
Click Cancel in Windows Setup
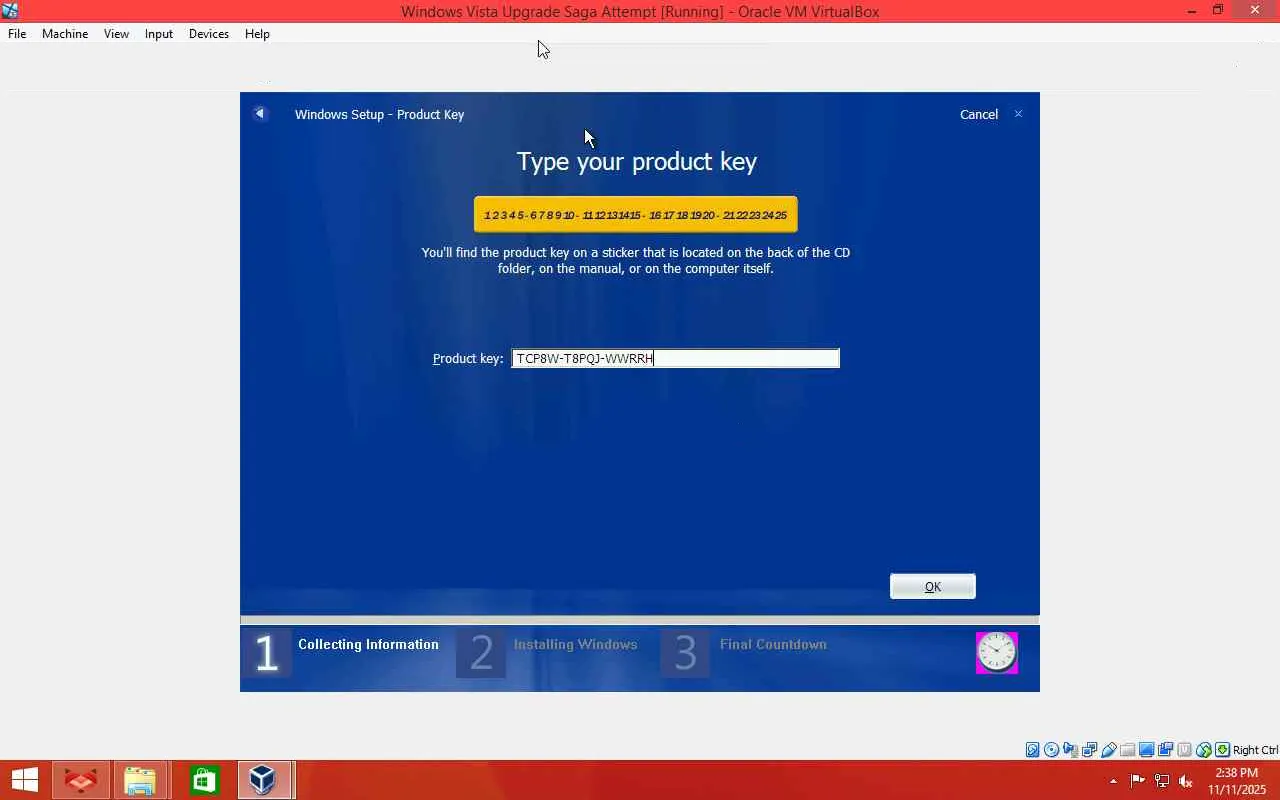click(x=979, y=114)
